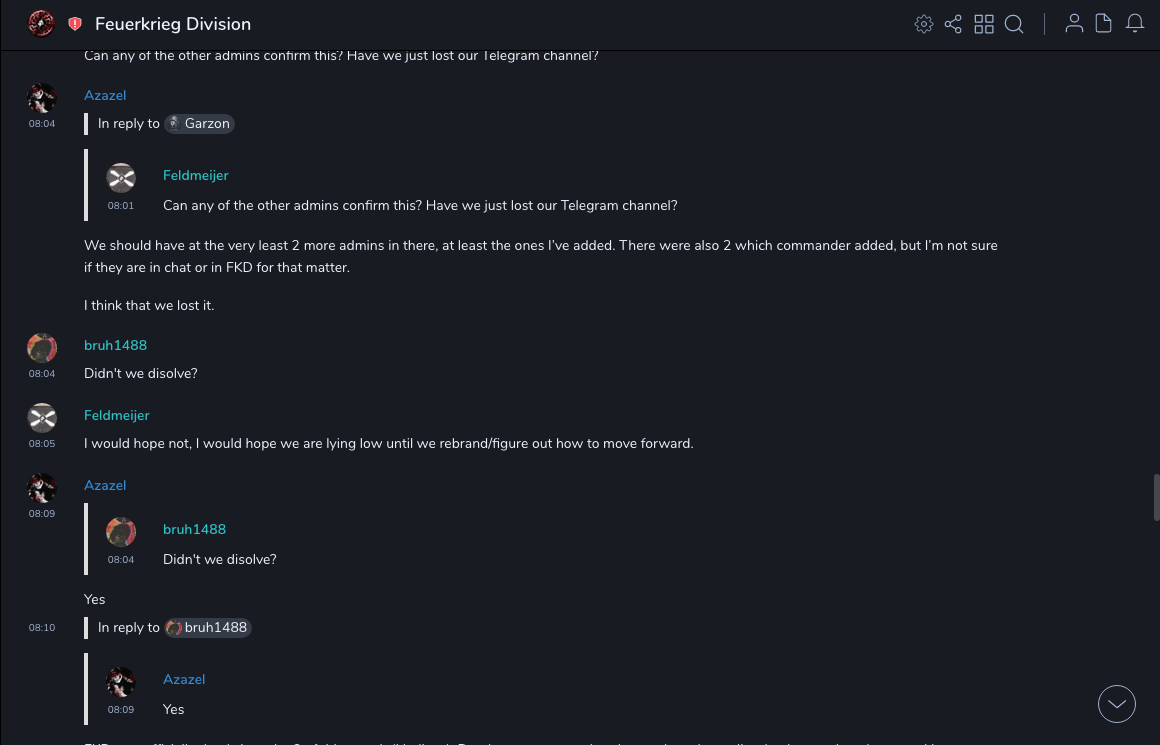
Task: Click the Garzon mention pill
Action: pyautogui.click(x=200, y=124)
